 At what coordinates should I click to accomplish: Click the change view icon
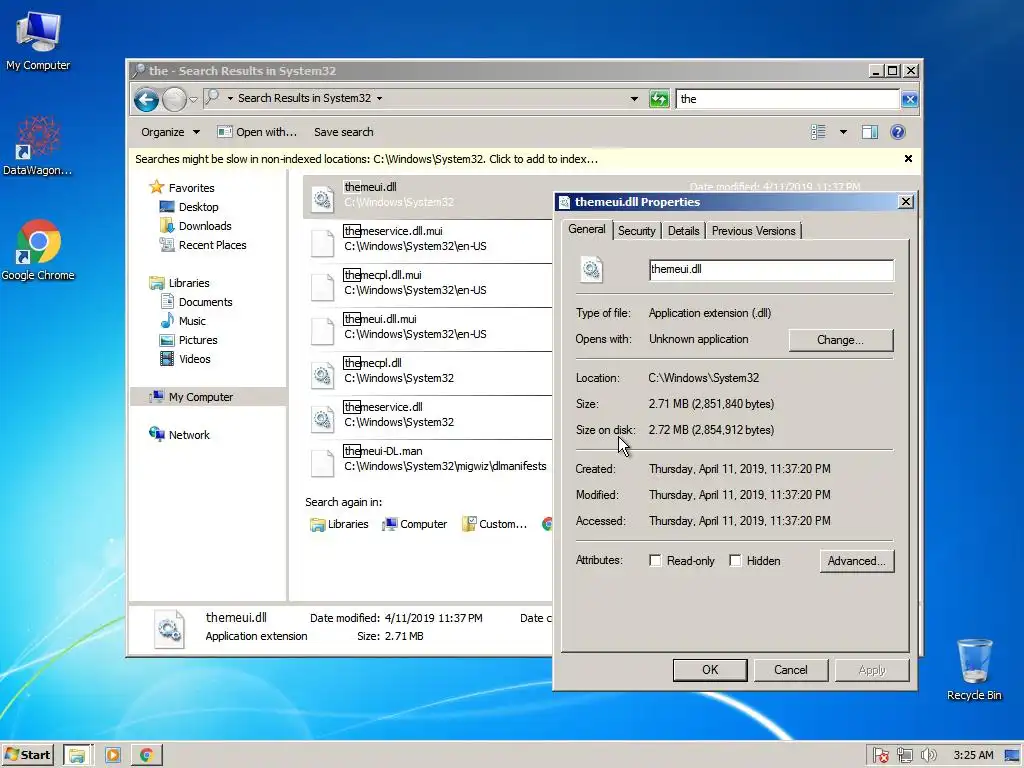(818, 132)
